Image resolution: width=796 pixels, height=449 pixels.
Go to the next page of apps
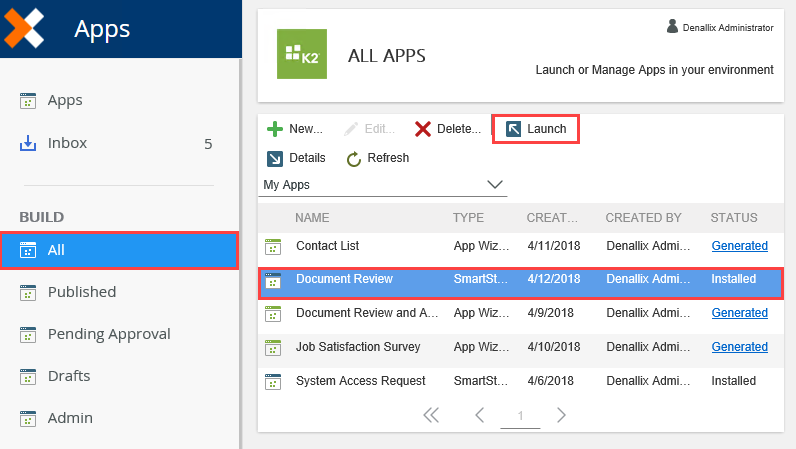coord(561,415)
